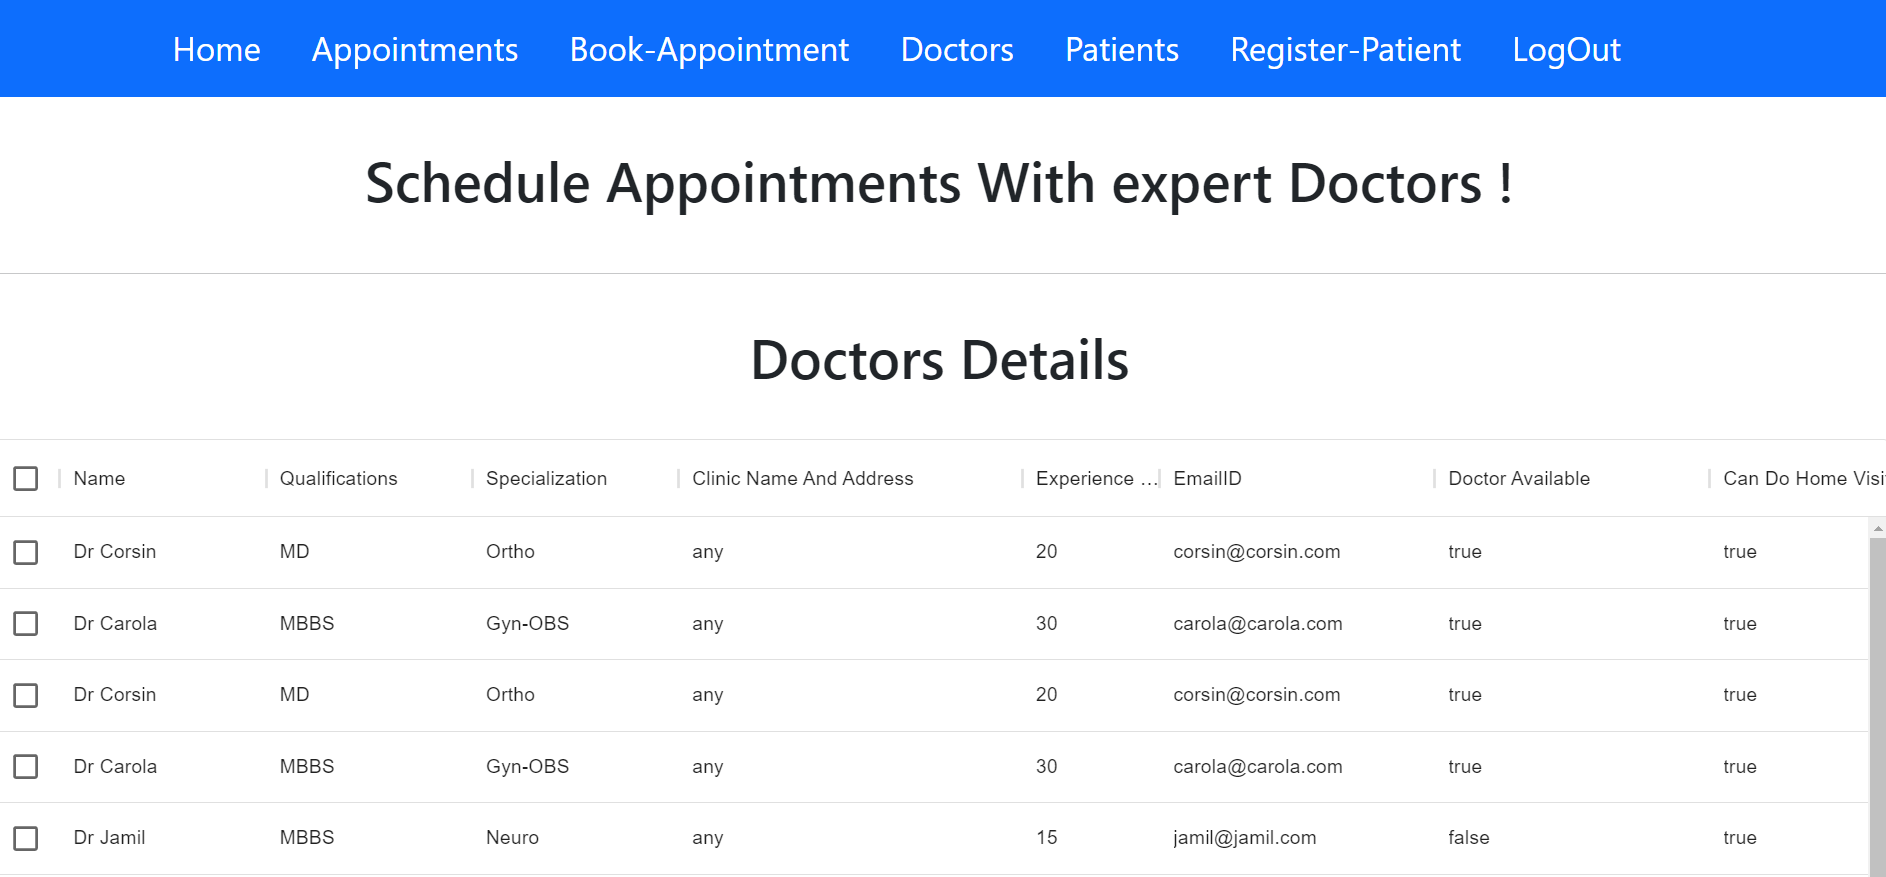Click the Name column header
The image size is (1886, 877).
[99, 478]
